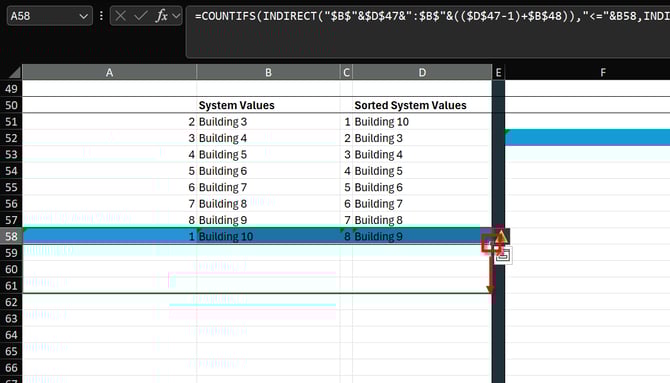
Task: Select row 55 header
Action: (x=11, y=187)
